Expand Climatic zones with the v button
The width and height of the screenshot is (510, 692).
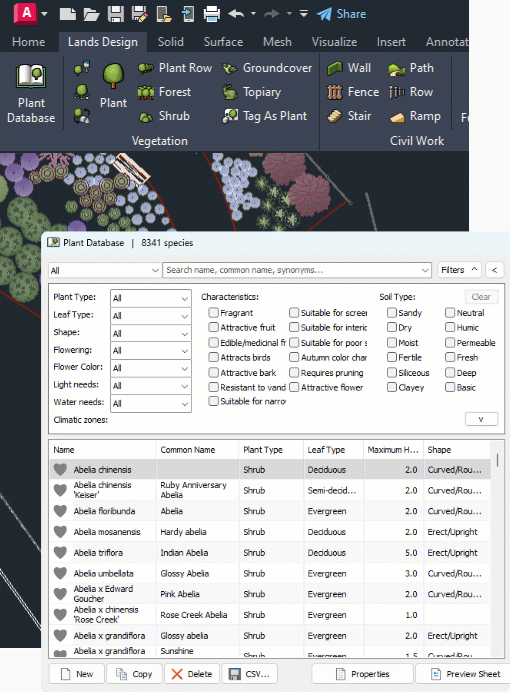[x=481, y=419]
